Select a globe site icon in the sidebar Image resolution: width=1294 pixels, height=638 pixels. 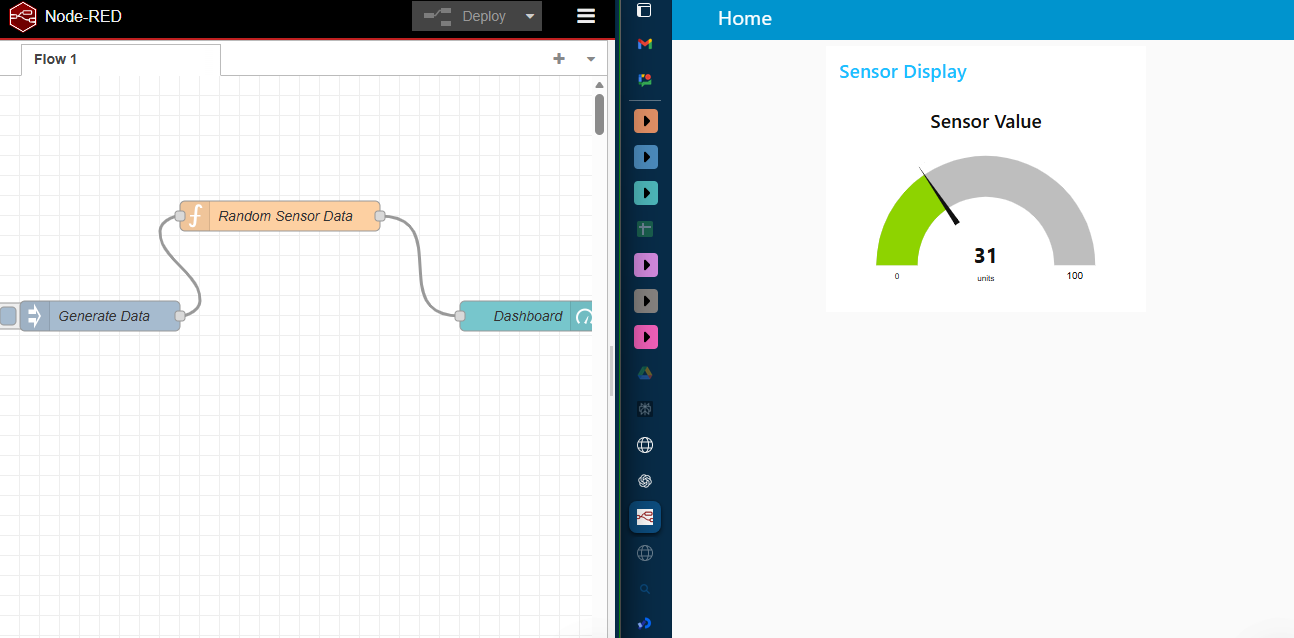645,445
